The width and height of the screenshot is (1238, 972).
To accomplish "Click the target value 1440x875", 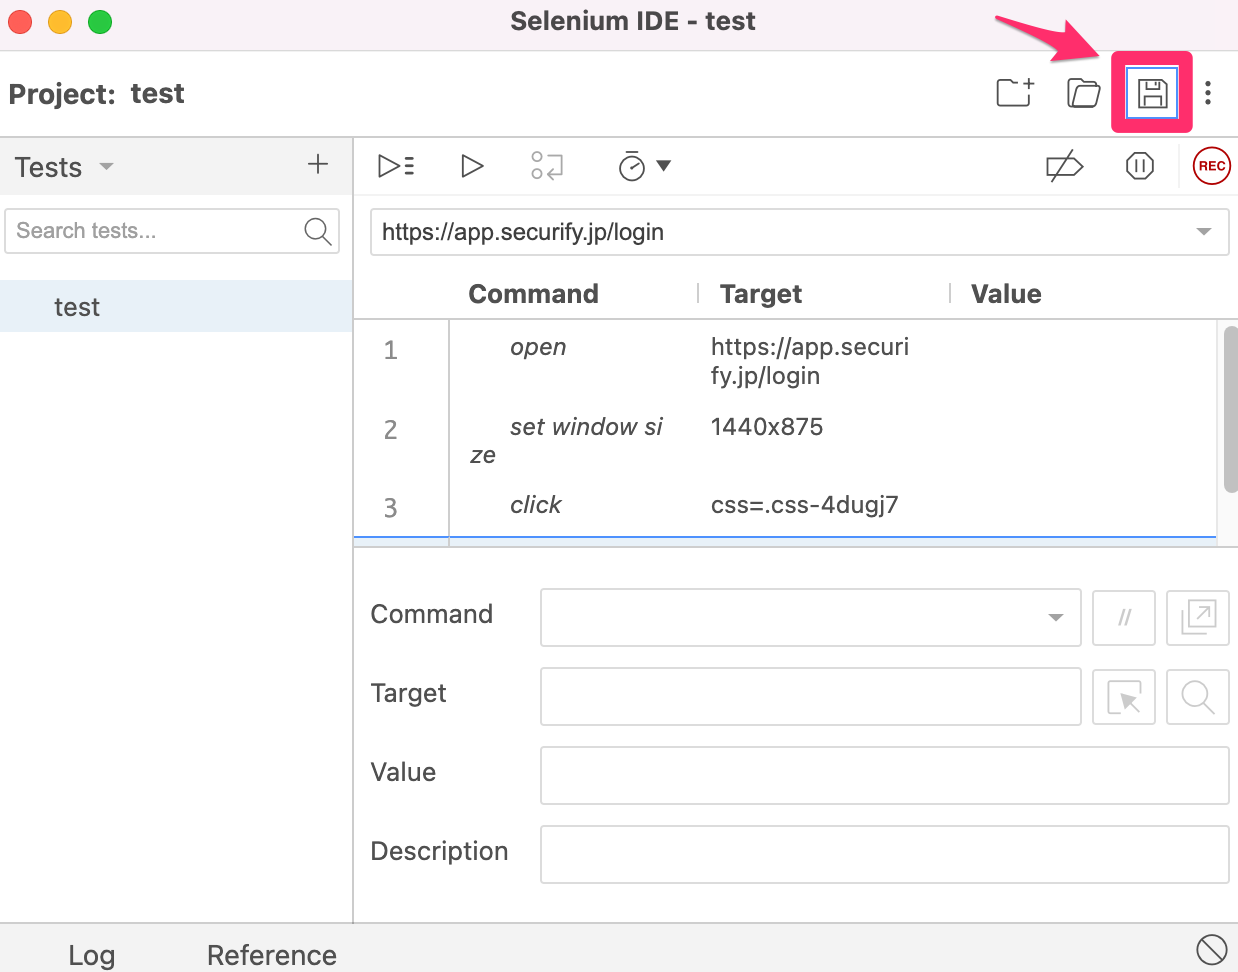I will [767, 427].
